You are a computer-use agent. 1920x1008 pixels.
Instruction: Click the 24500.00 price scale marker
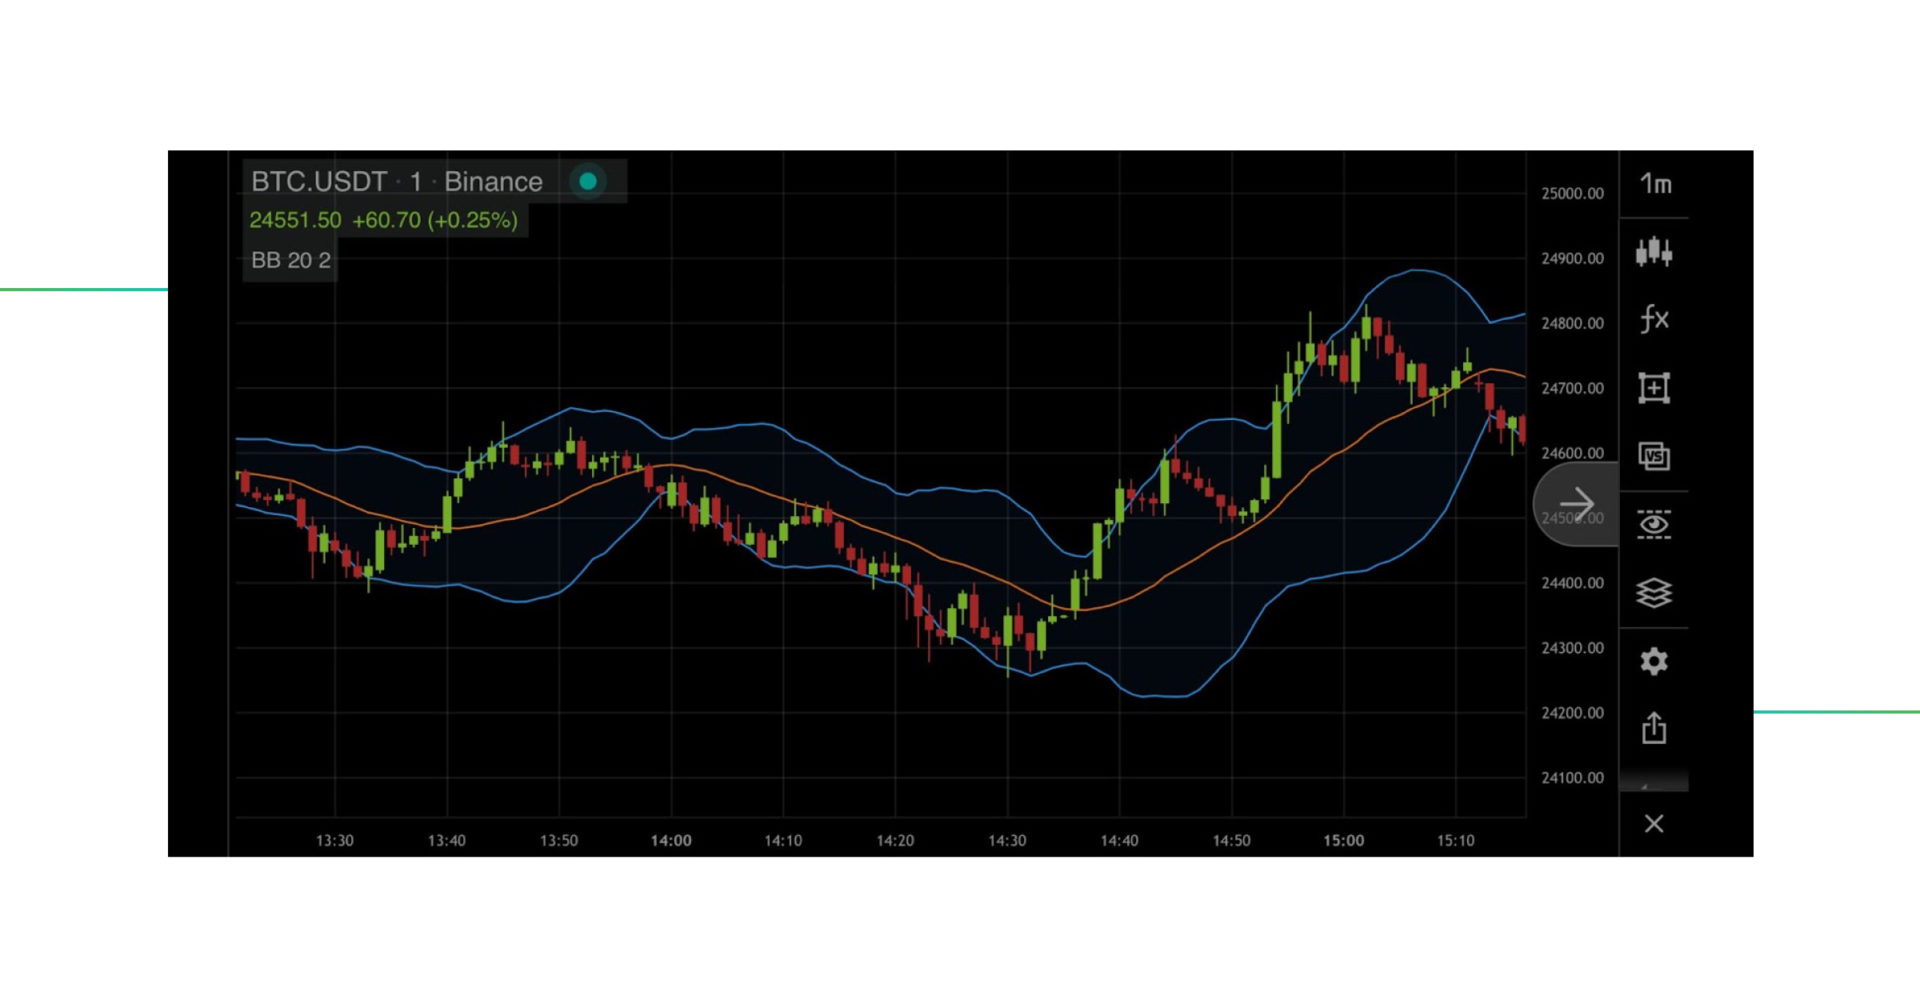point(1573,518)
